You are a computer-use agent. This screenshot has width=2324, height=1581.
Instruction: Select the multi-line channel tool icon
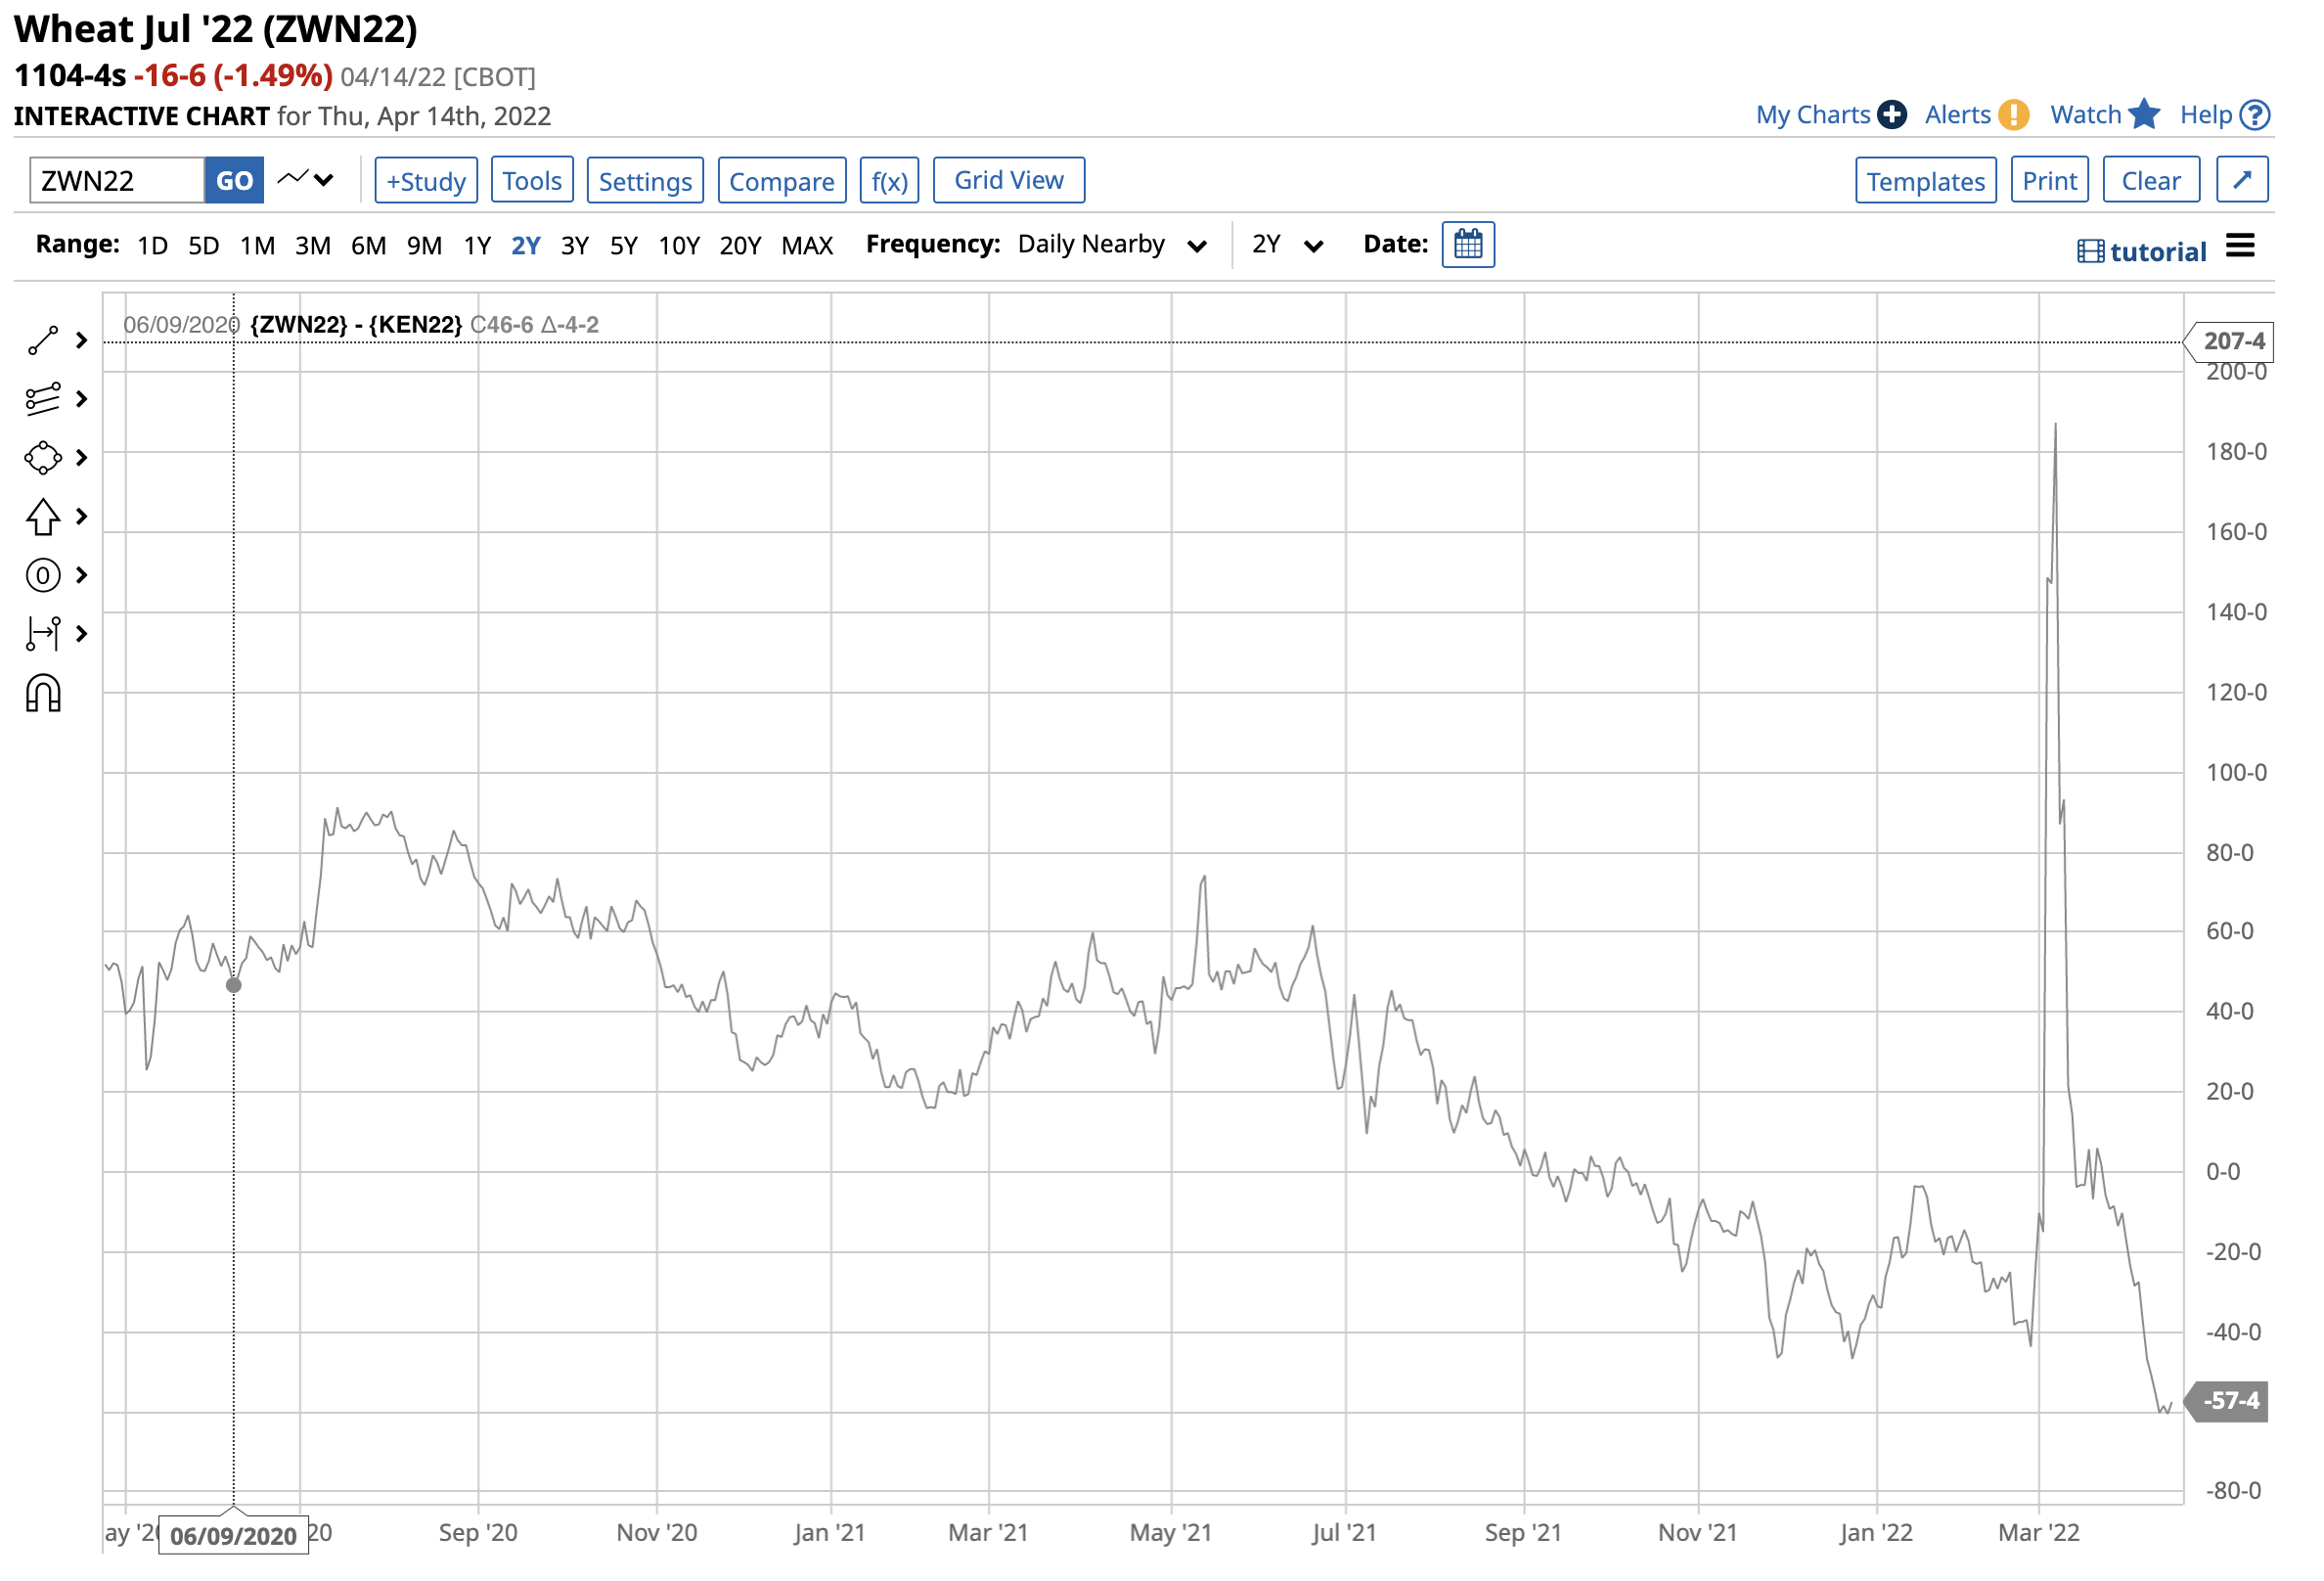pyautogui.click(x=43, y=400)
